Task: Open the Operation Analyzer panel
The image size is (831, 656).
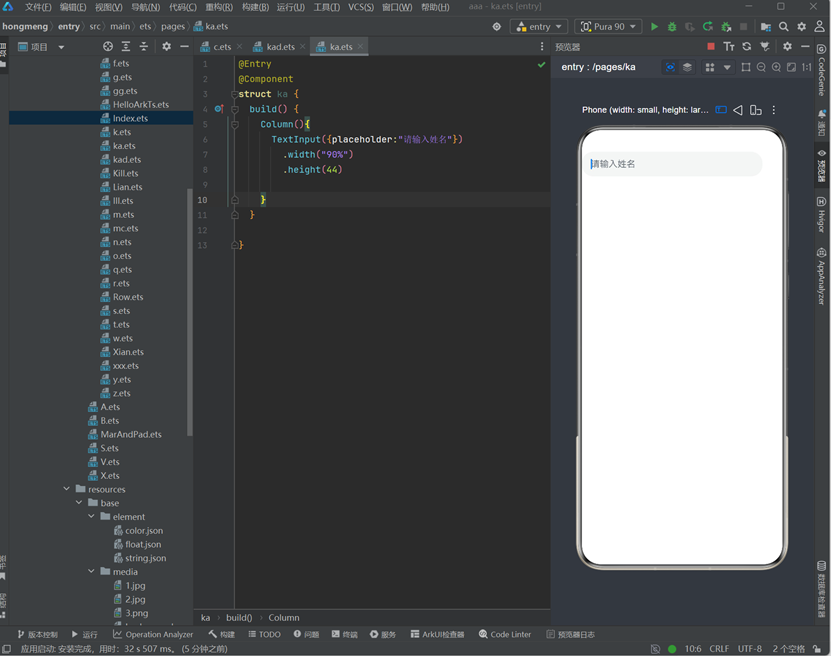Action: tap(153, 634)
